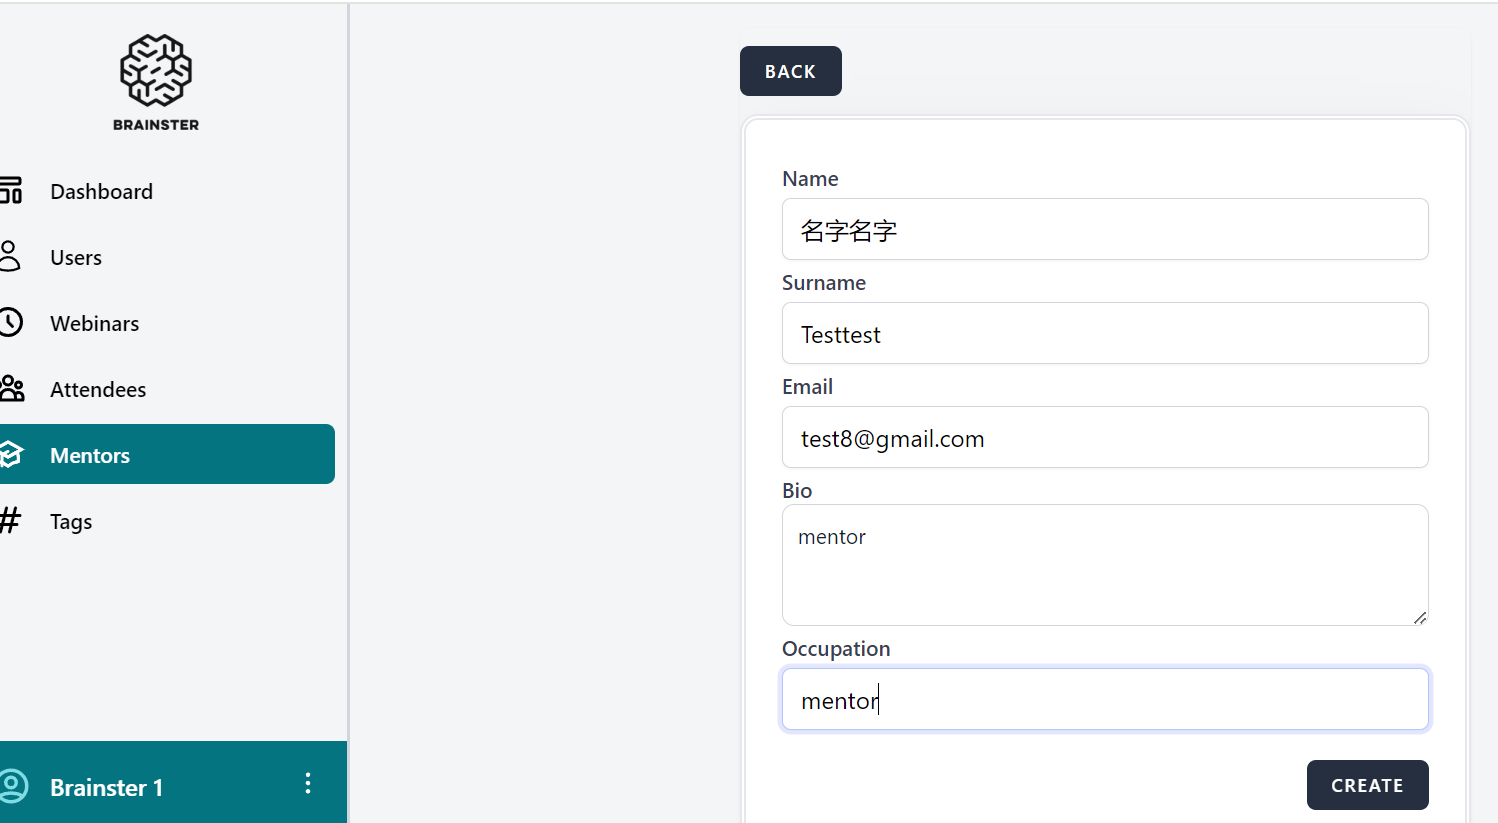Image resolution: width=1498 pixels, height=823 pixels.
Task: Click the Webinars clock icon
Action: tap(10, 322)
